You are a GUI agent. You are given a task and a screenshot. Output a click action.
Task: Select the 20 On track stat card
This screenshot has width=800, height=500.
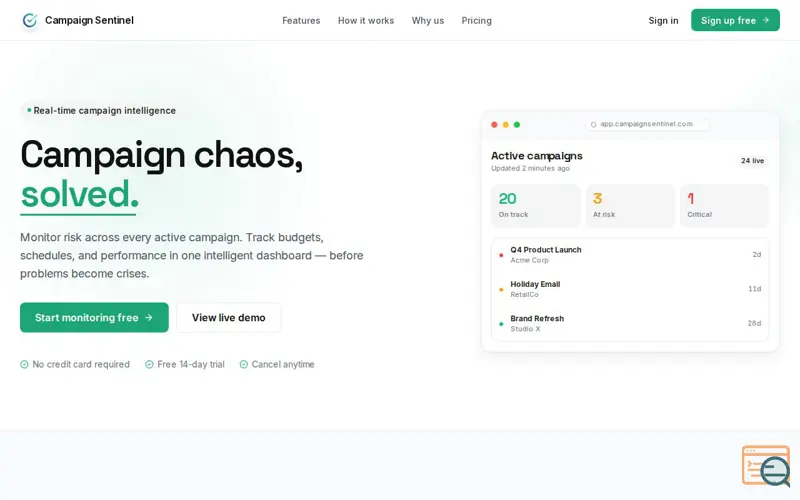(535, 206)
